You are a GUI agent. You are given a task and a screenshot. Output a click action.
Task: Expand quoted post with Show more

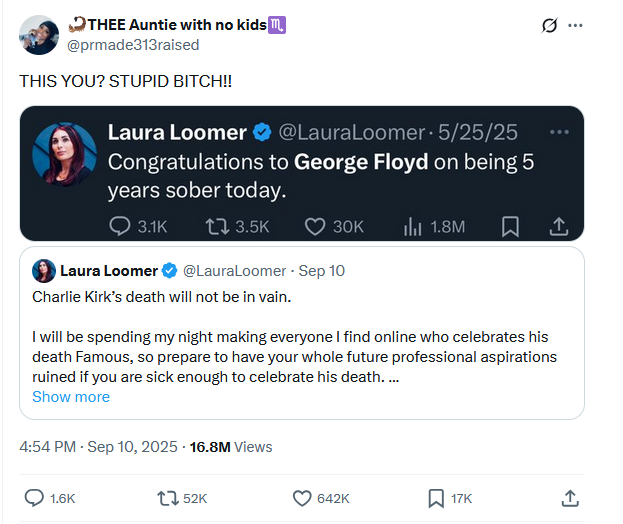71,397
